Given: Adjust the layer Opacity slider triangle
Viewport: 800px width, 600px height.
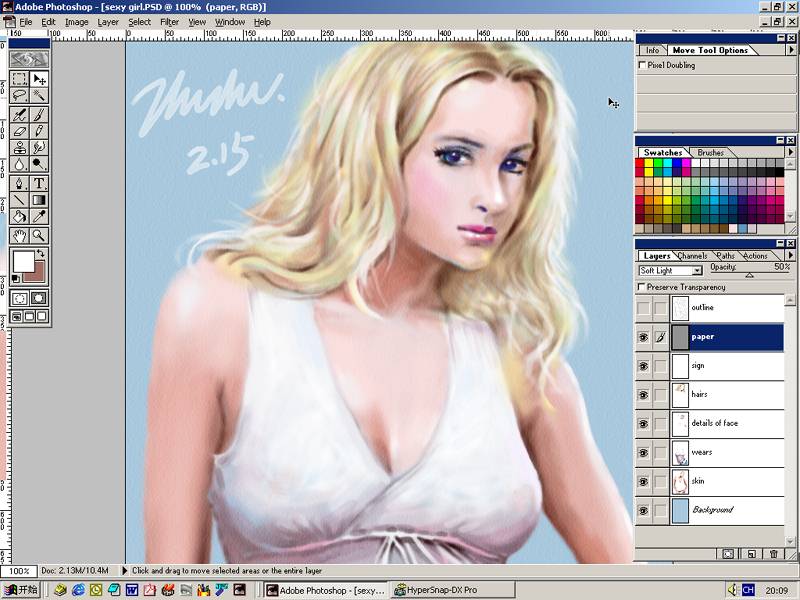Looking at the screenshot, I should (x=749, y=276).
